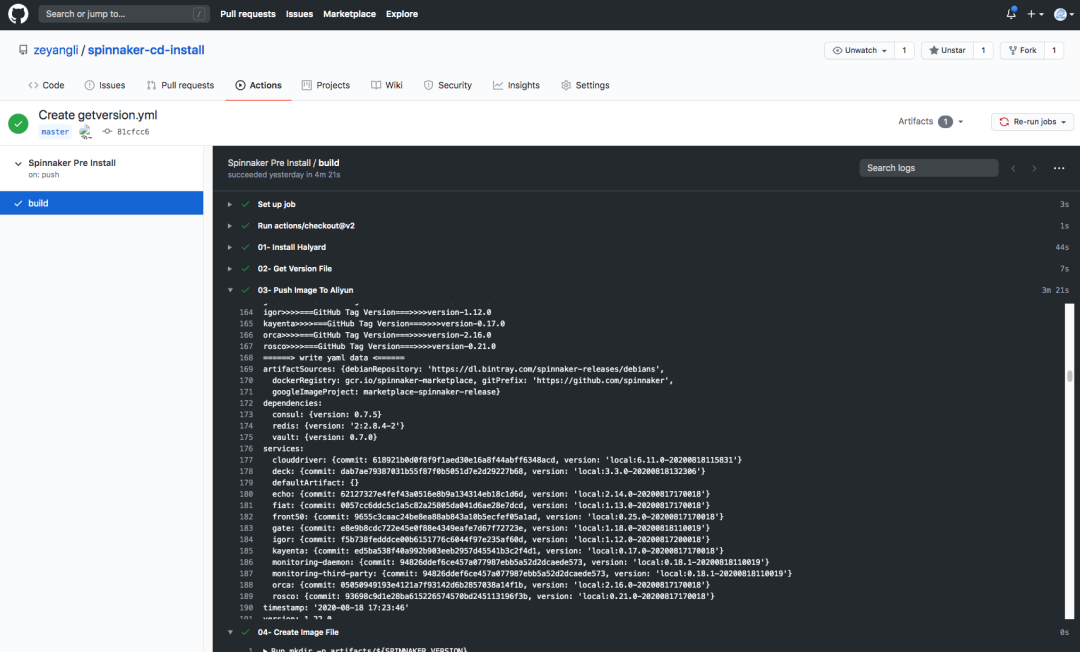Click the Unwatch eye icon
The width and height of the screenshot is (1080, 652).
click(x=837, y=50)
